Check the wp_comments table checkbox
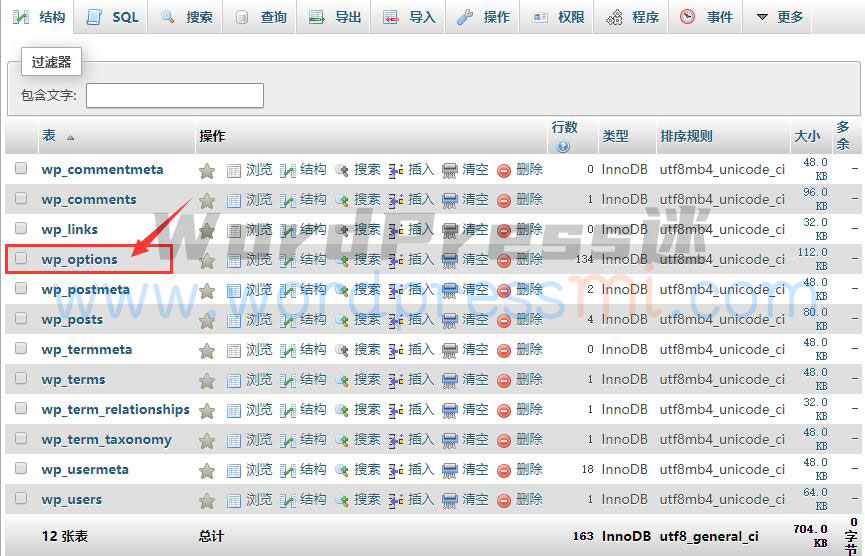This screenshot has width=865, height=556. [x=21, y=197]
